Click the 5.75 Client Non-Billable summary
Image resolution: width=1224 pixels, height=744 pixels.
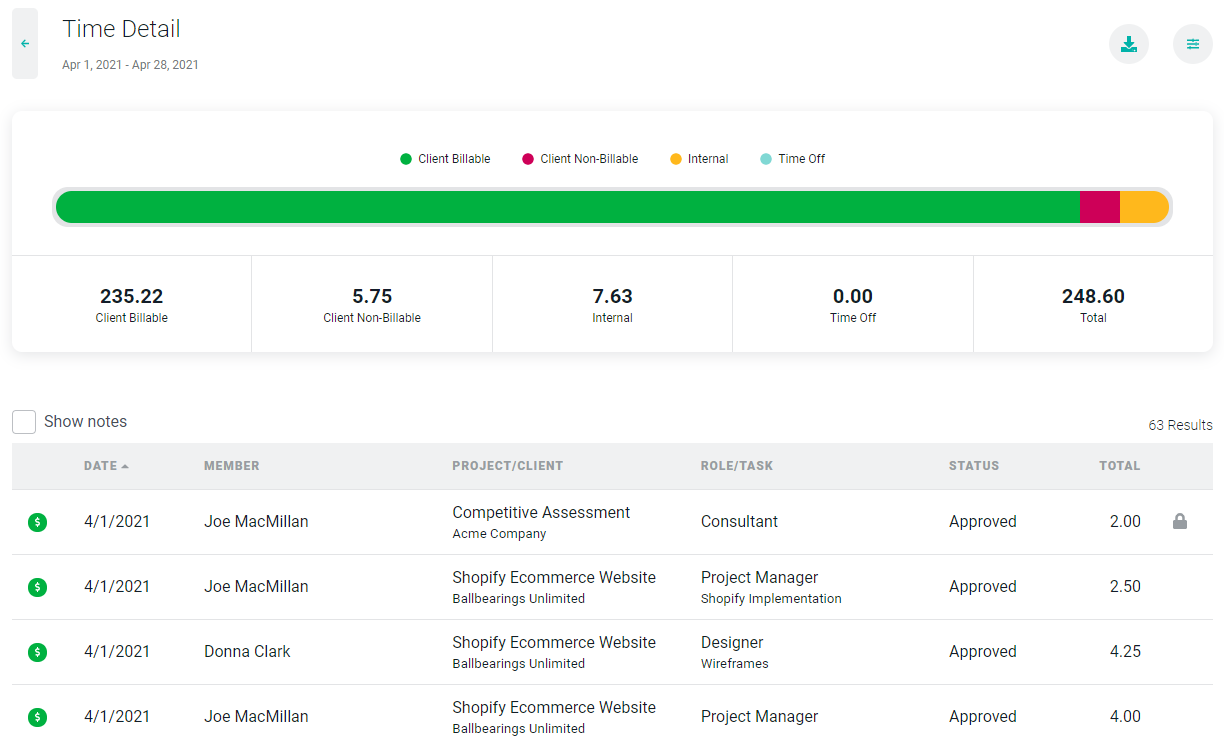pos(372,304)
